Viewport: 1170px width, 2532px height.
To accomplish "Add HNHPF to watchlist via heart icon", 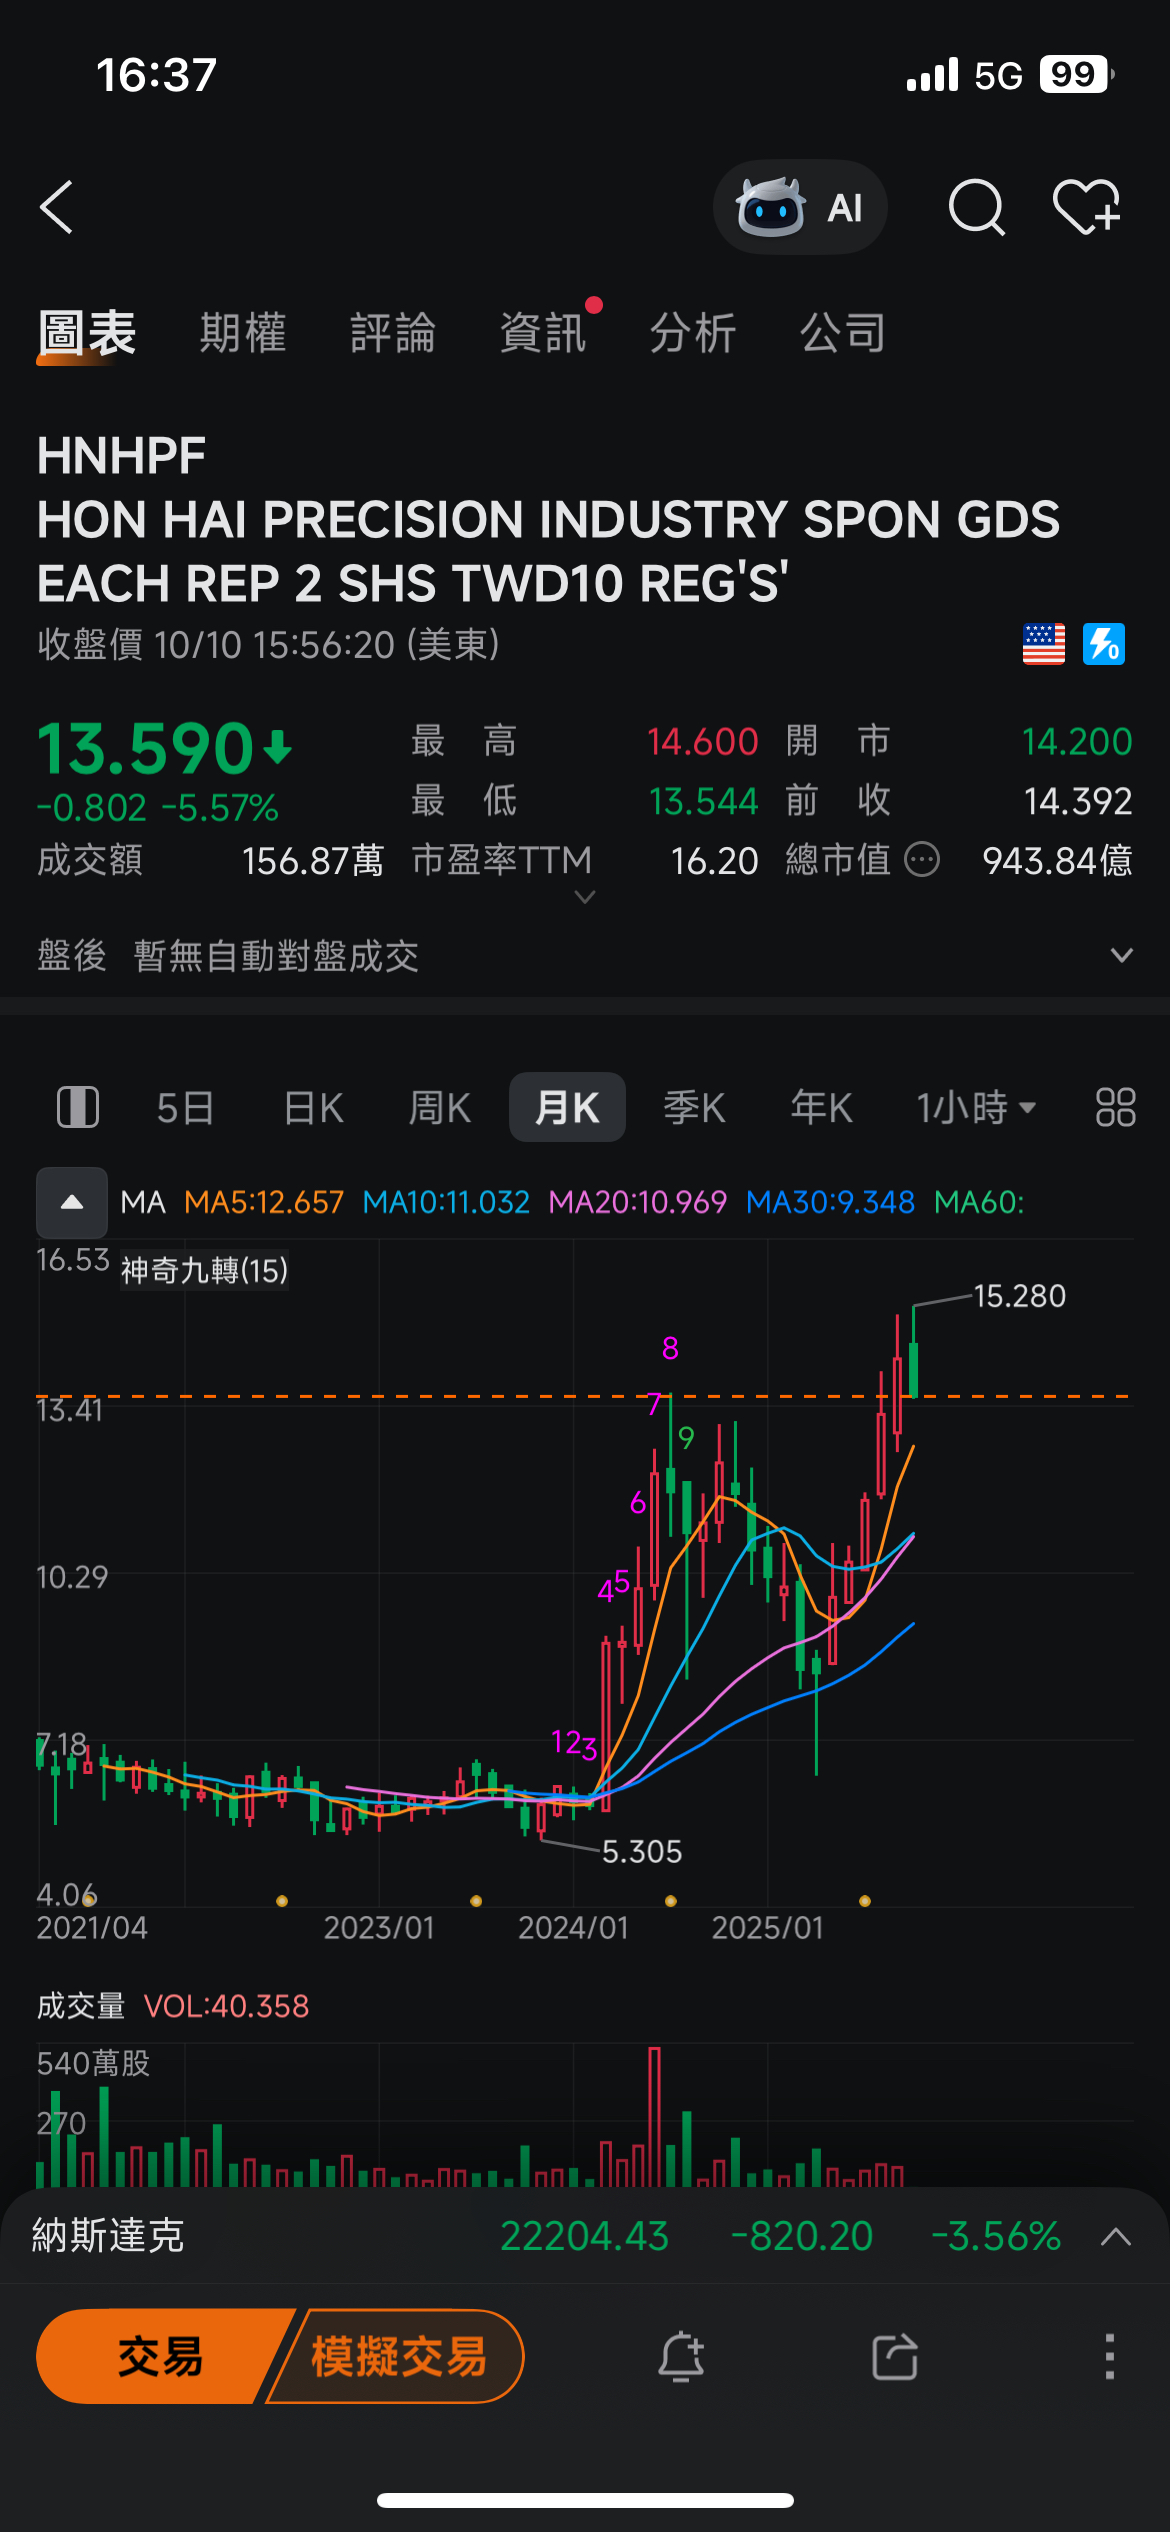I will click(x=1087, y=207).
